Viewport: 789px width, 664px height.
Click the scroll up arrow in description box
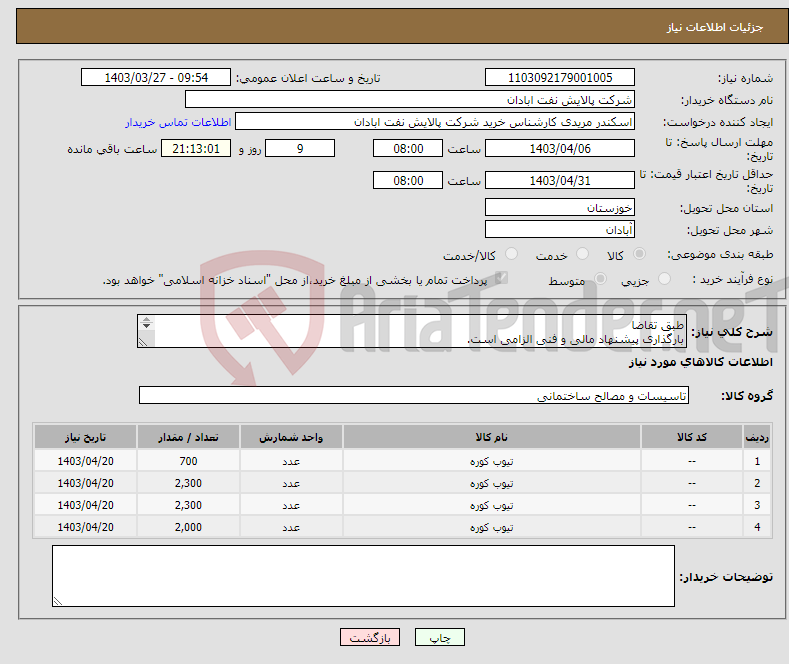[146, 319]
